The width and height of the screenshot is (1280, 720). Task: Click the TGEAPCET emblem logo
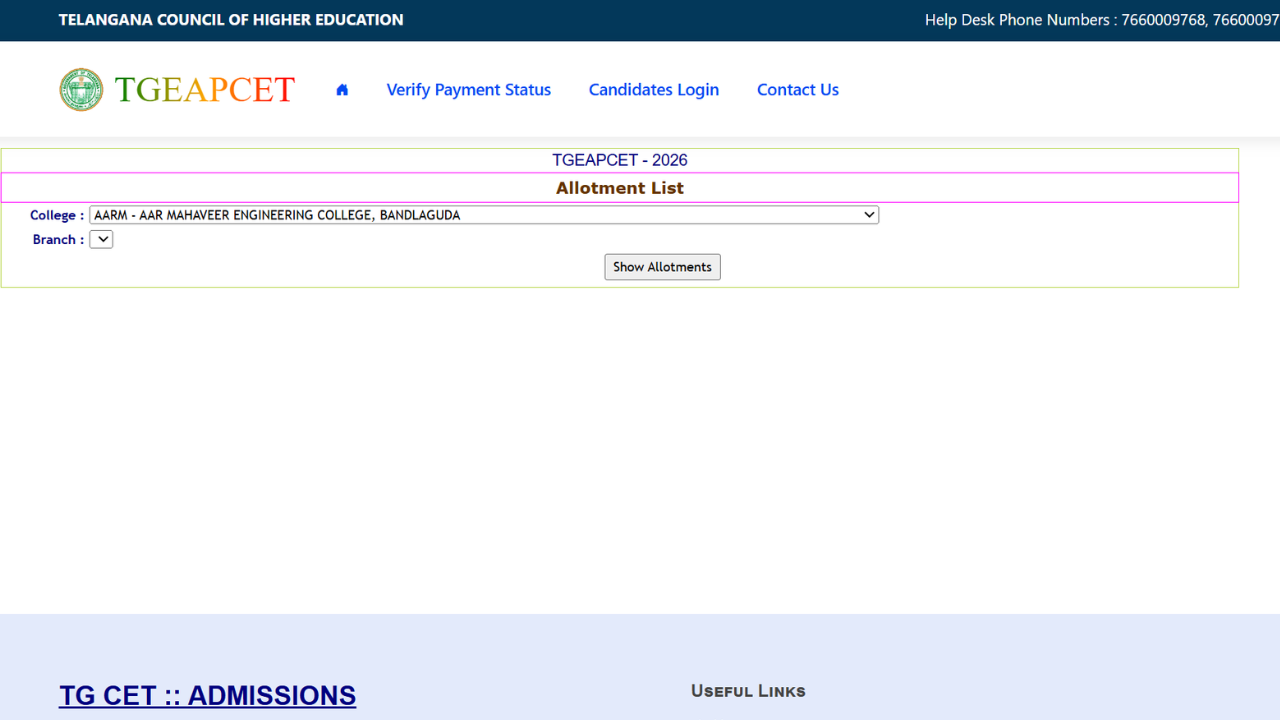pyautogui.click(x=81, y=90)
